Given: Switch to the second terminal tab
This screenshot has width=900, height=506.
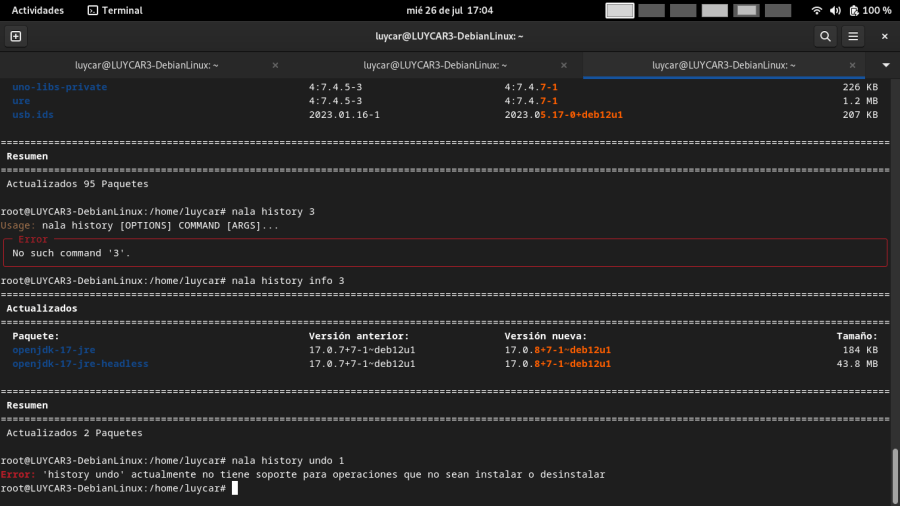Looking at the screenshot, I should click(x=434, y=65).
